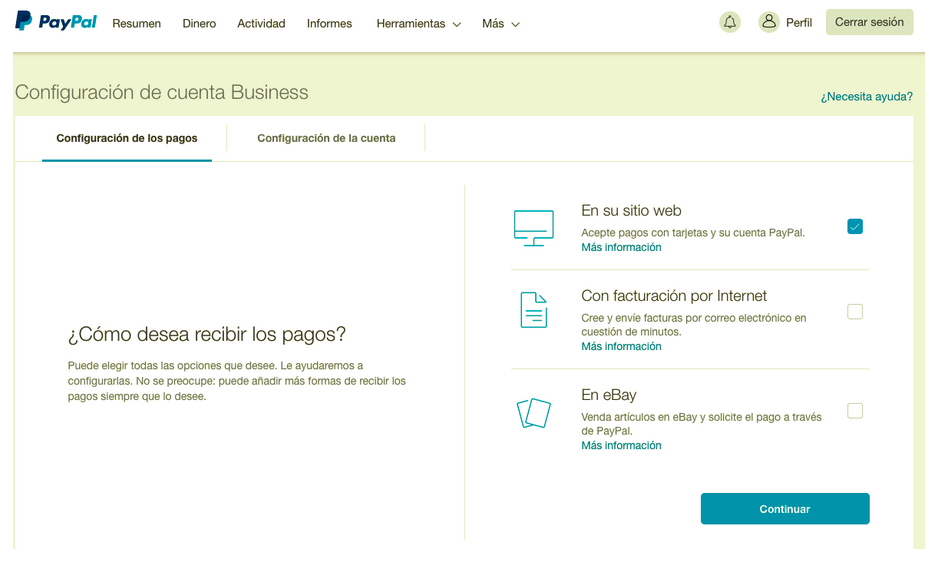Open the notifications bell icon
Screen dimensions: 938x567
coord(730,22)
